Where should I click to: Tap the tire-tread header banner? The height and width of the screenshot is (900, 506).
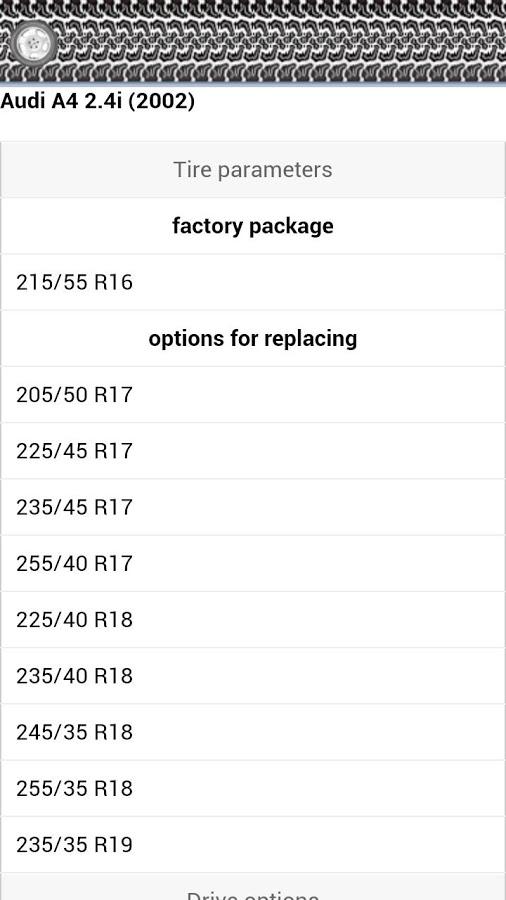click(x=253, y=42)
